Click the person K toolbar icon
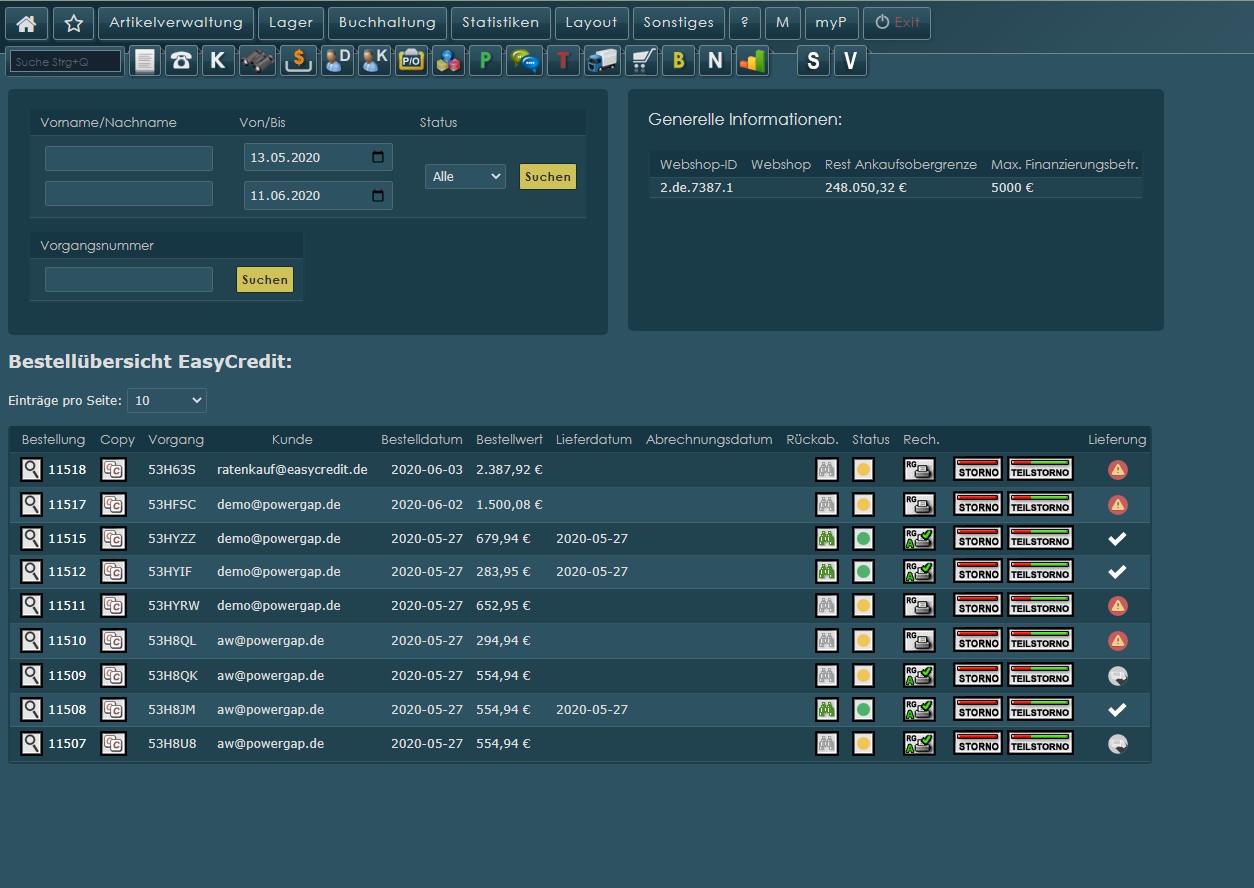This screenshot has width=1254, height=888. pyautogui.click(x=374, y=61)
